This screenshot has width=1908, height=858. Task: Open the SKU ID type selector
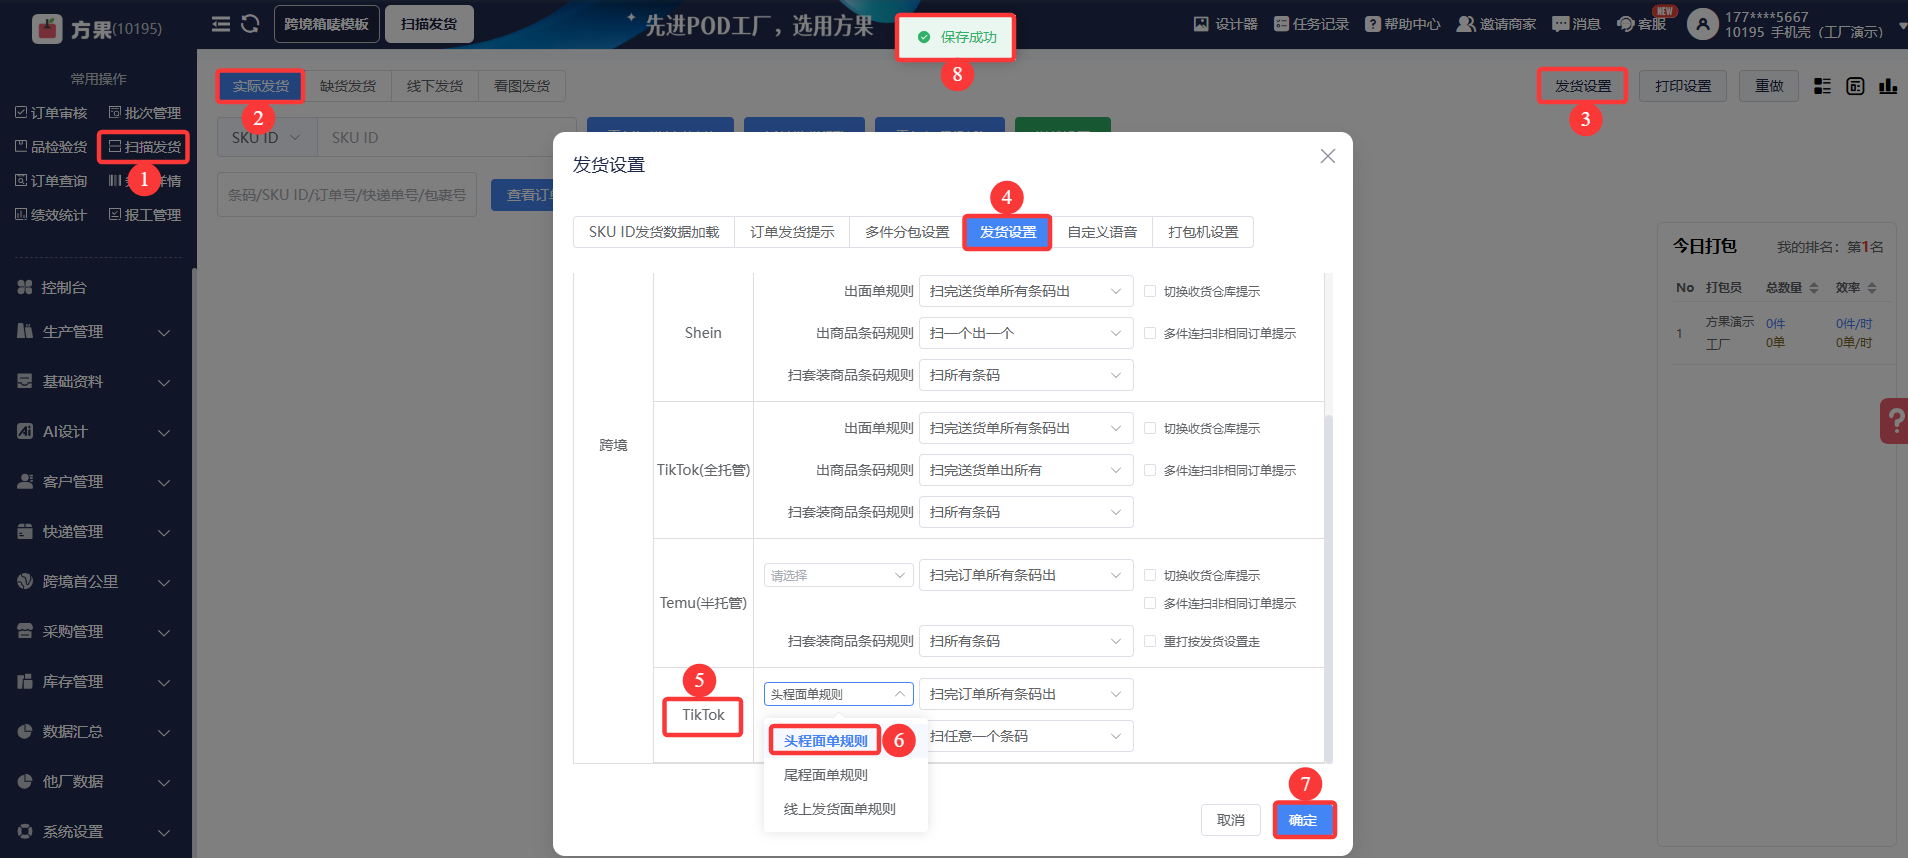pyautogui.click(x=267, y=138)
